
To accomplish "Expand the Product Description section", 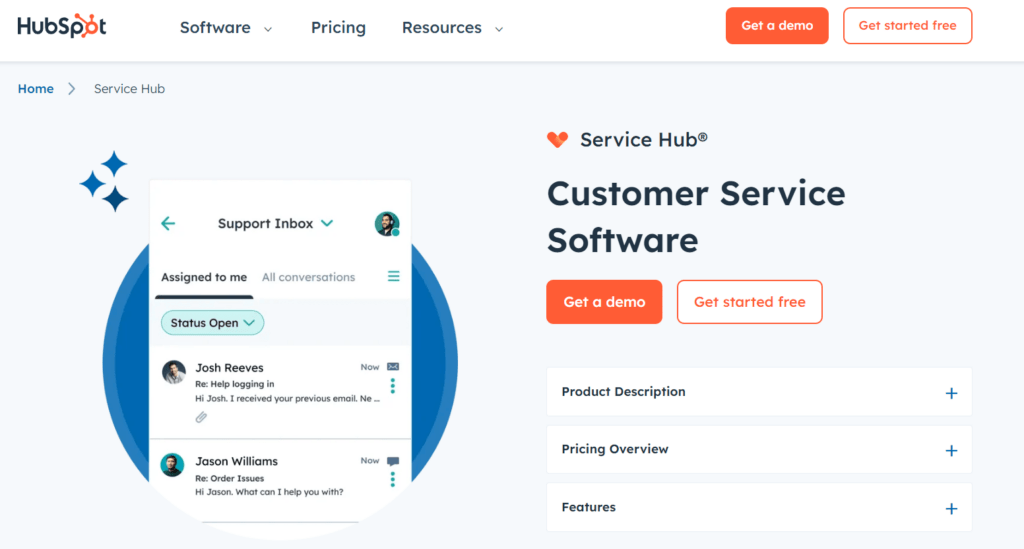I will click(759, 392).
